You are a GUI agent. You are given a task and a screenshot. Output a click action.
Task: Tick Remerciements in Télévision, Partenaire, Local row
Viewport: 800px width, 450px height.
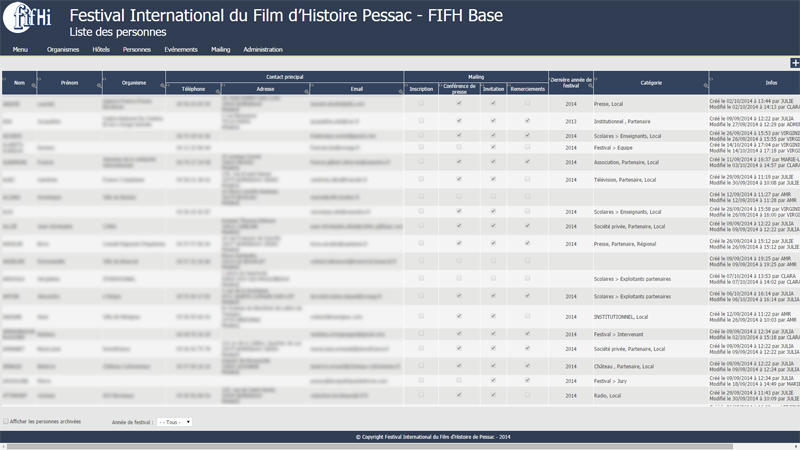527,179
